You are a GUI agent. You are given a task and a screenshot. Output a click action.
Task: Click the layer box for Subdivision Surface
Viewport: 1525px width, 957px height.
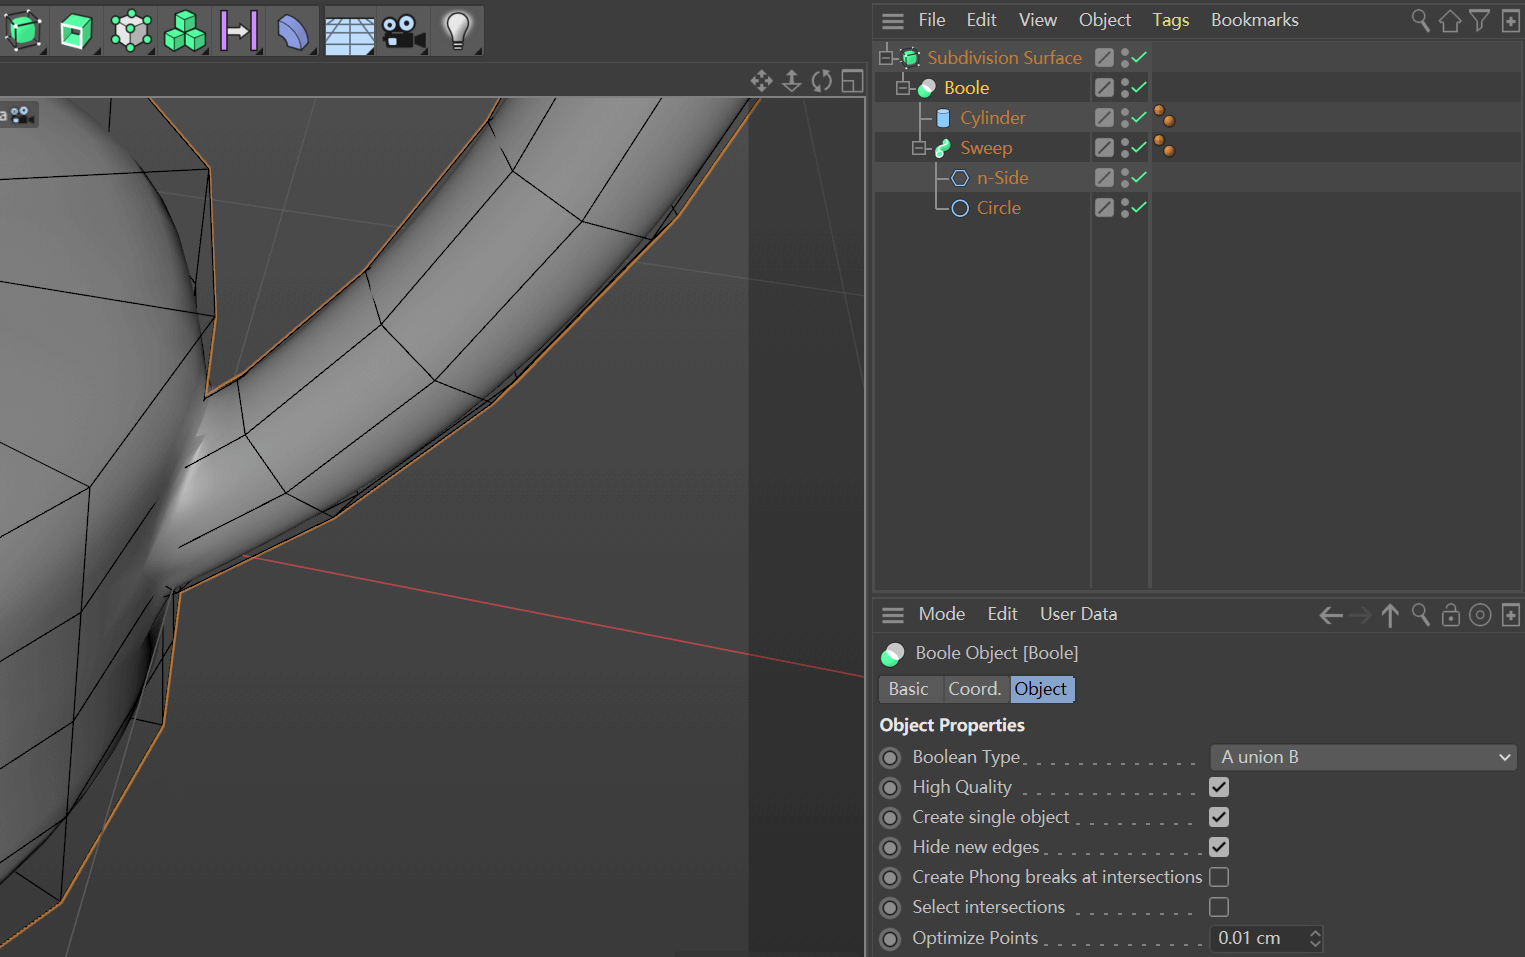(1104, 57)
